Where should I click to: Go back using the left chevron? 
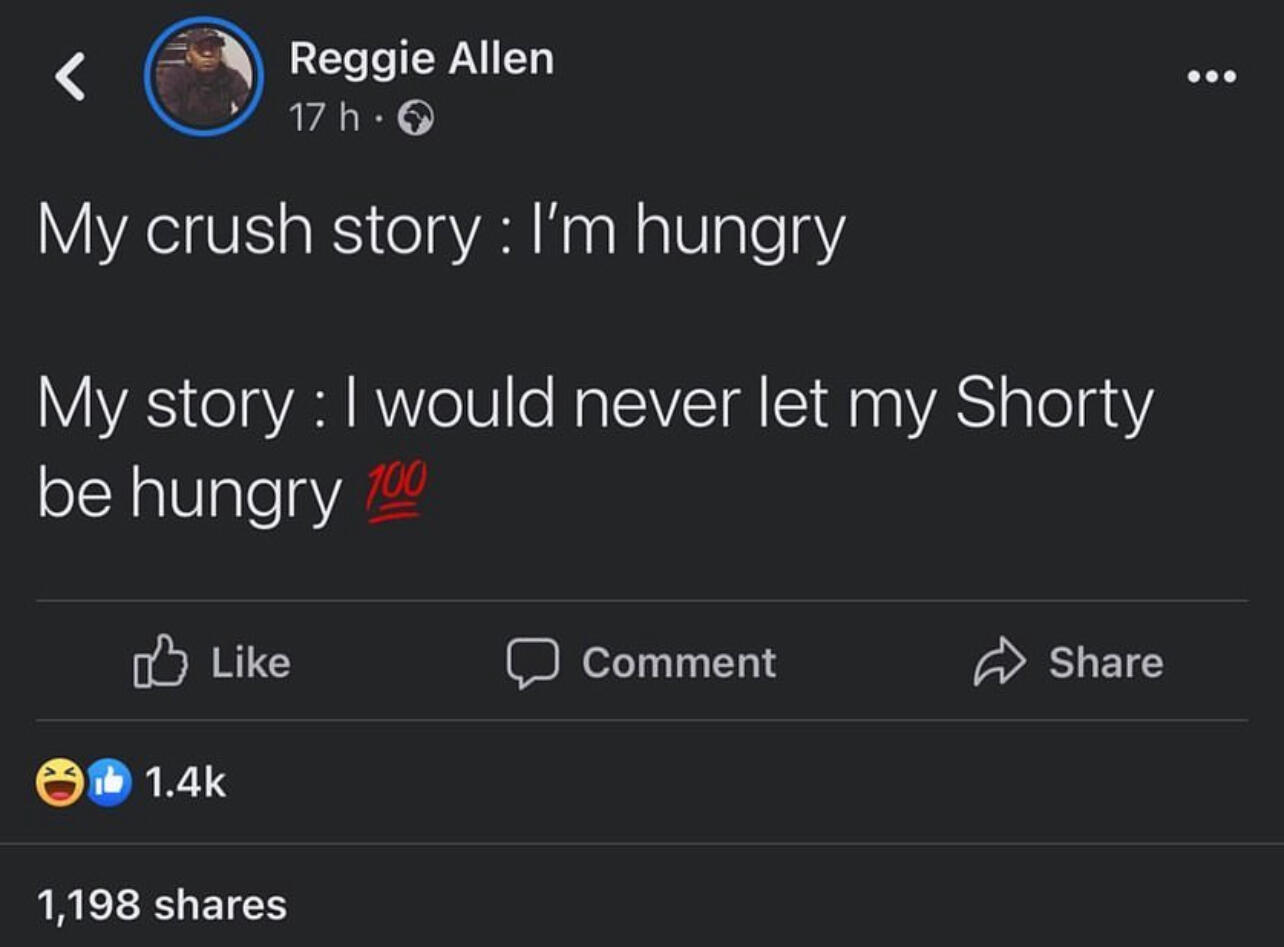[x=71, y=77]
